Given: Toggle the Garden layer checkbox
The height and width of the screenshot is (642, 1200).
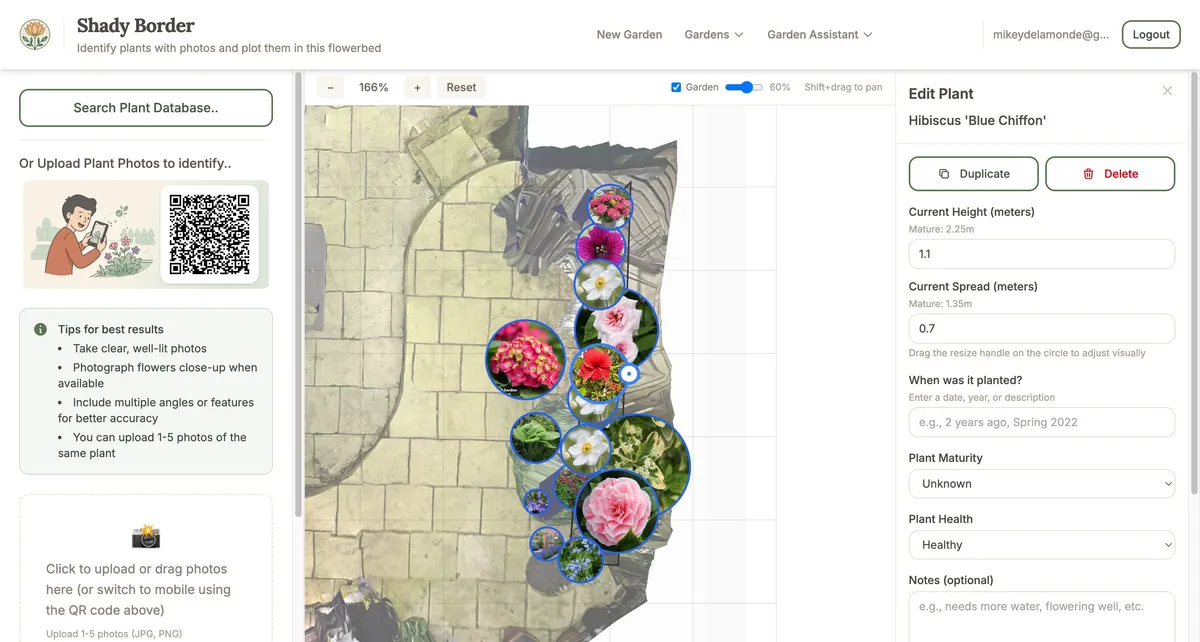Looking at the screenshot, I should (x=676, y=86).
